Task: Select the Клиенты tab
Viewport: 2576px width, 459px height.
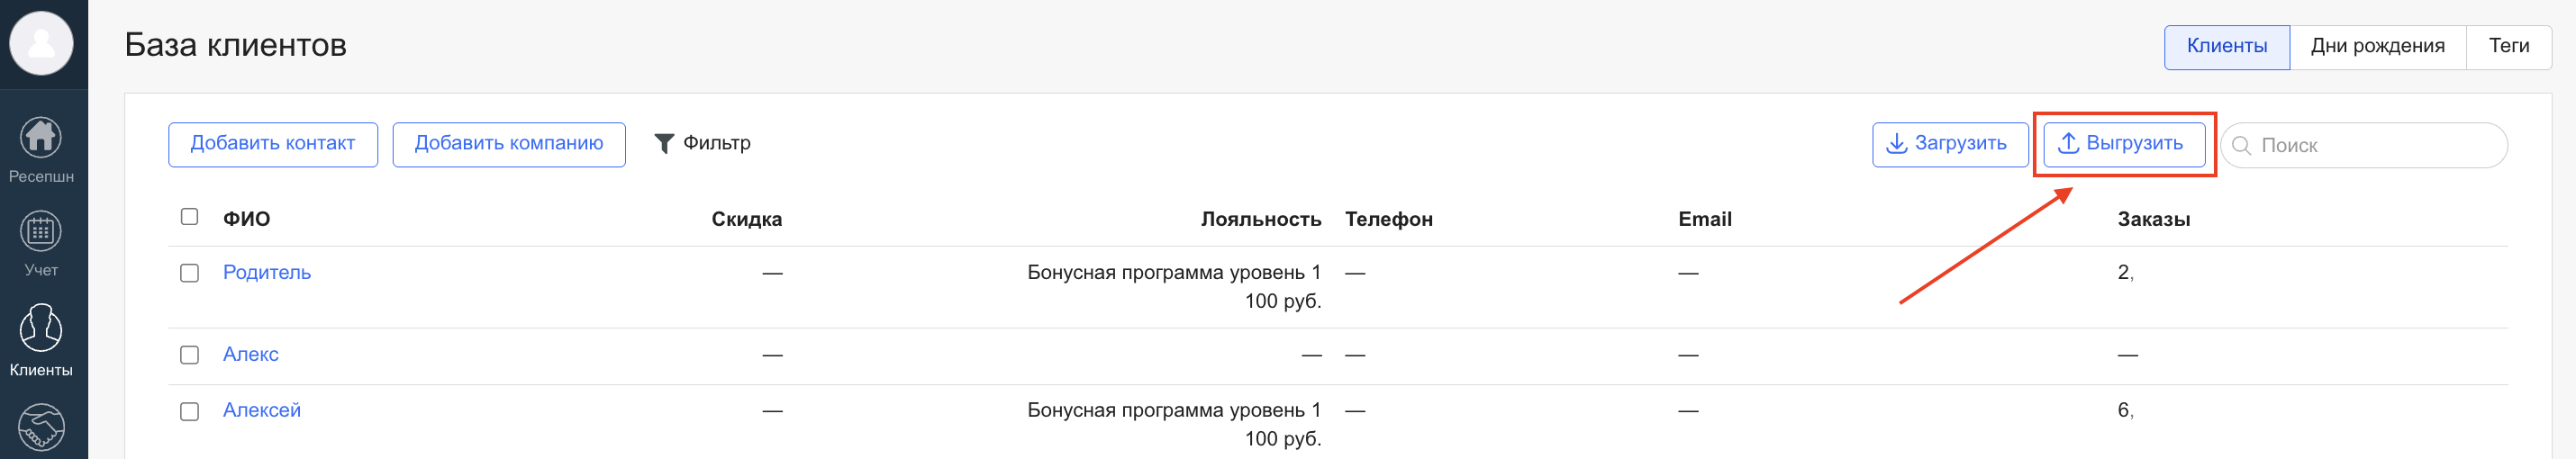Action: click(2226, 46)
